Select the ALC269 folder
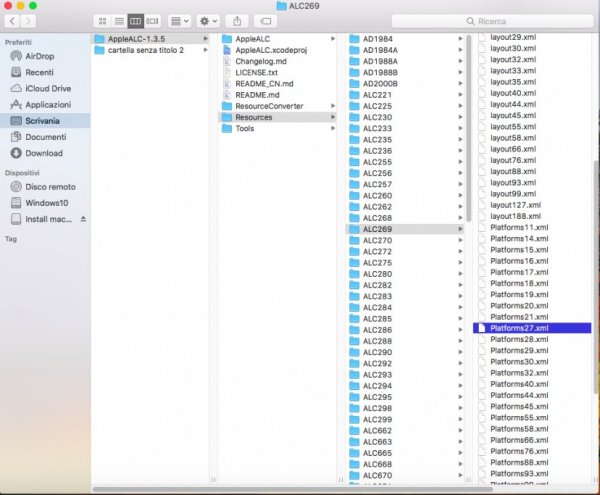The height and width of the screenshot is (495, 600). [405, 229]
